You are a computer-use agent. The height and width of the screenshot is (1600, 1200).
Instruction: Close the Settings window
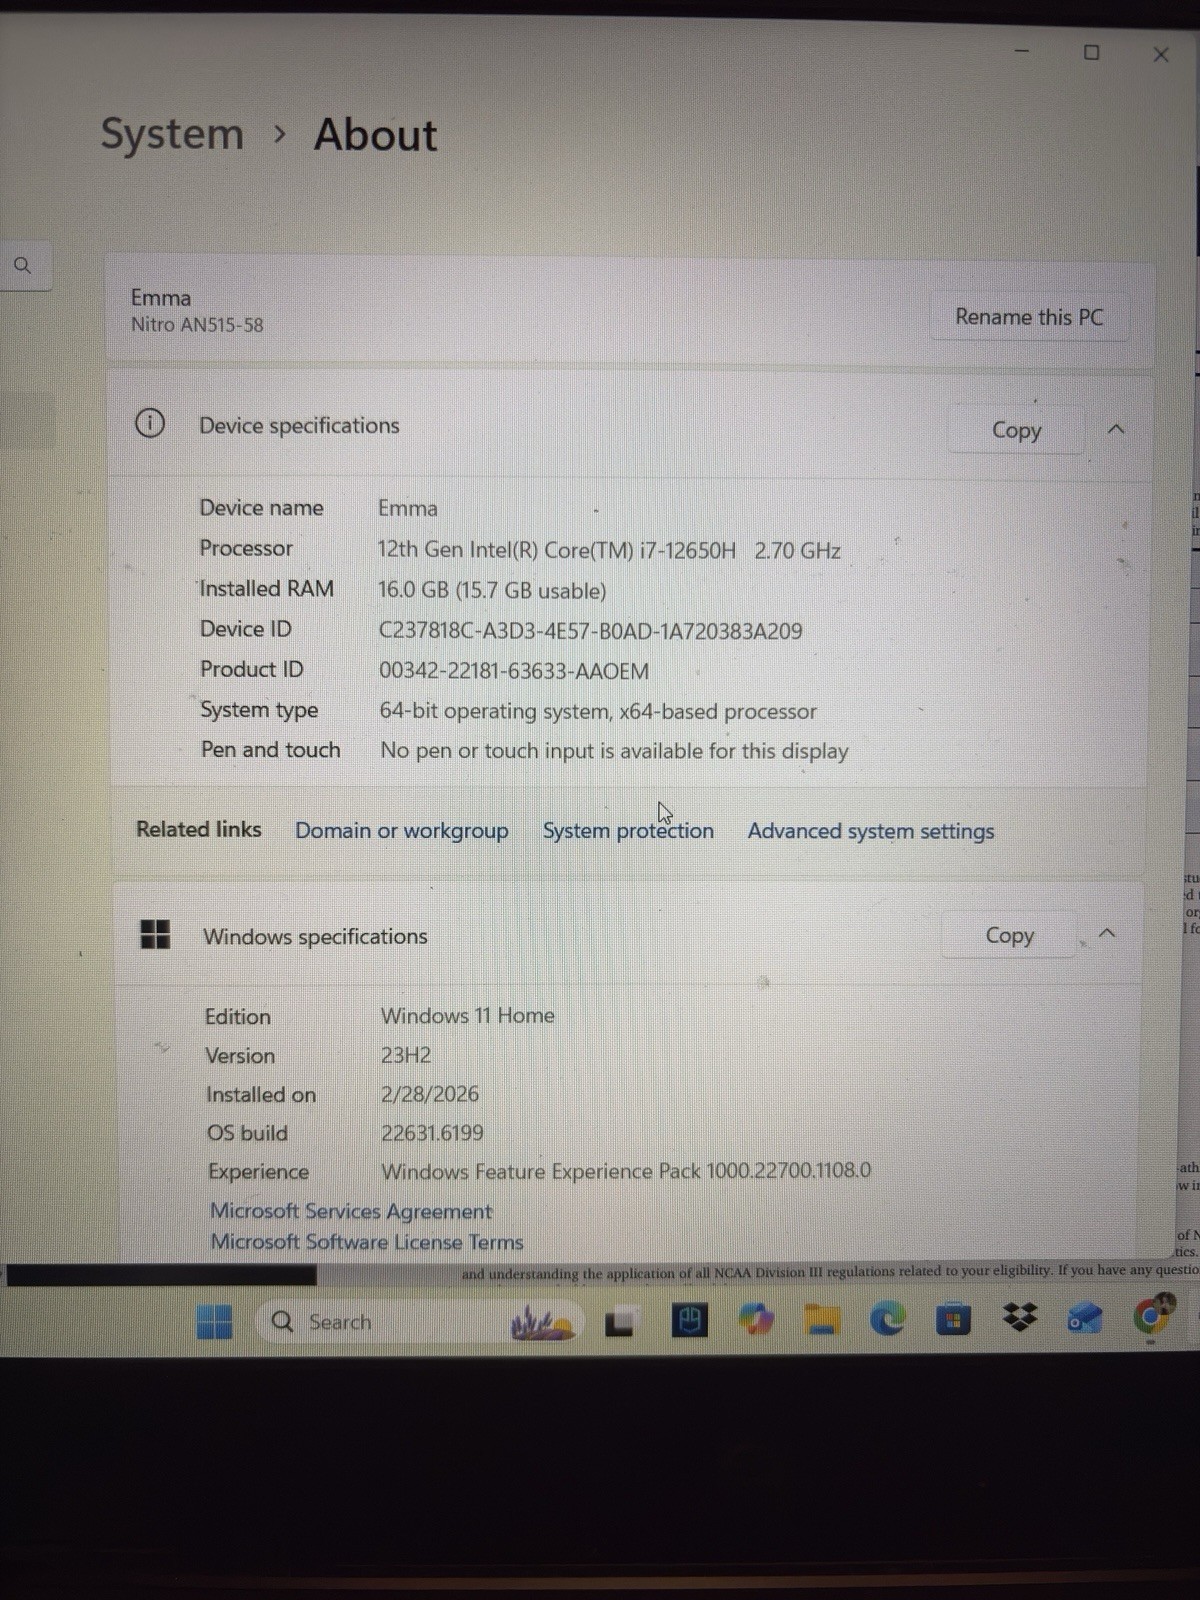tap(1161, 55)
